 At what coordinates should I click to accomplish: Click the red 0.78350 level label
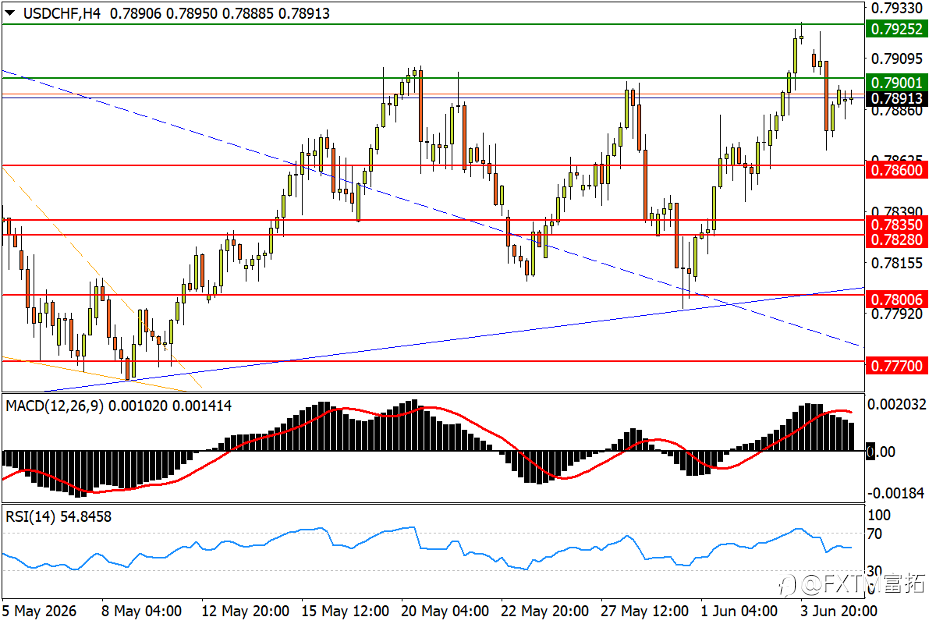[897, 225]
